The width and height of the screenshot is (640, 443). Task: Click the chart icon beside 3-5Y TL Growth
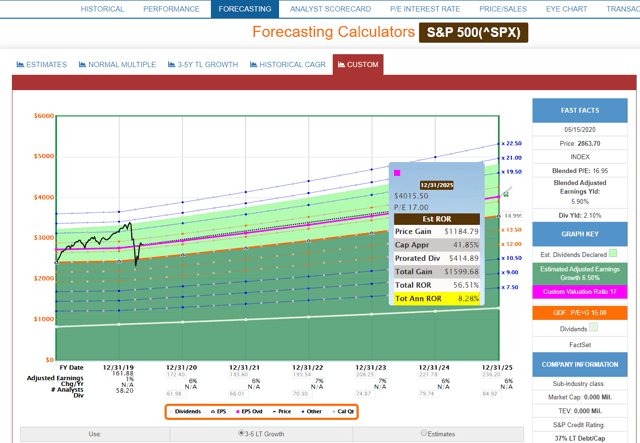click(x=172, y=64)
